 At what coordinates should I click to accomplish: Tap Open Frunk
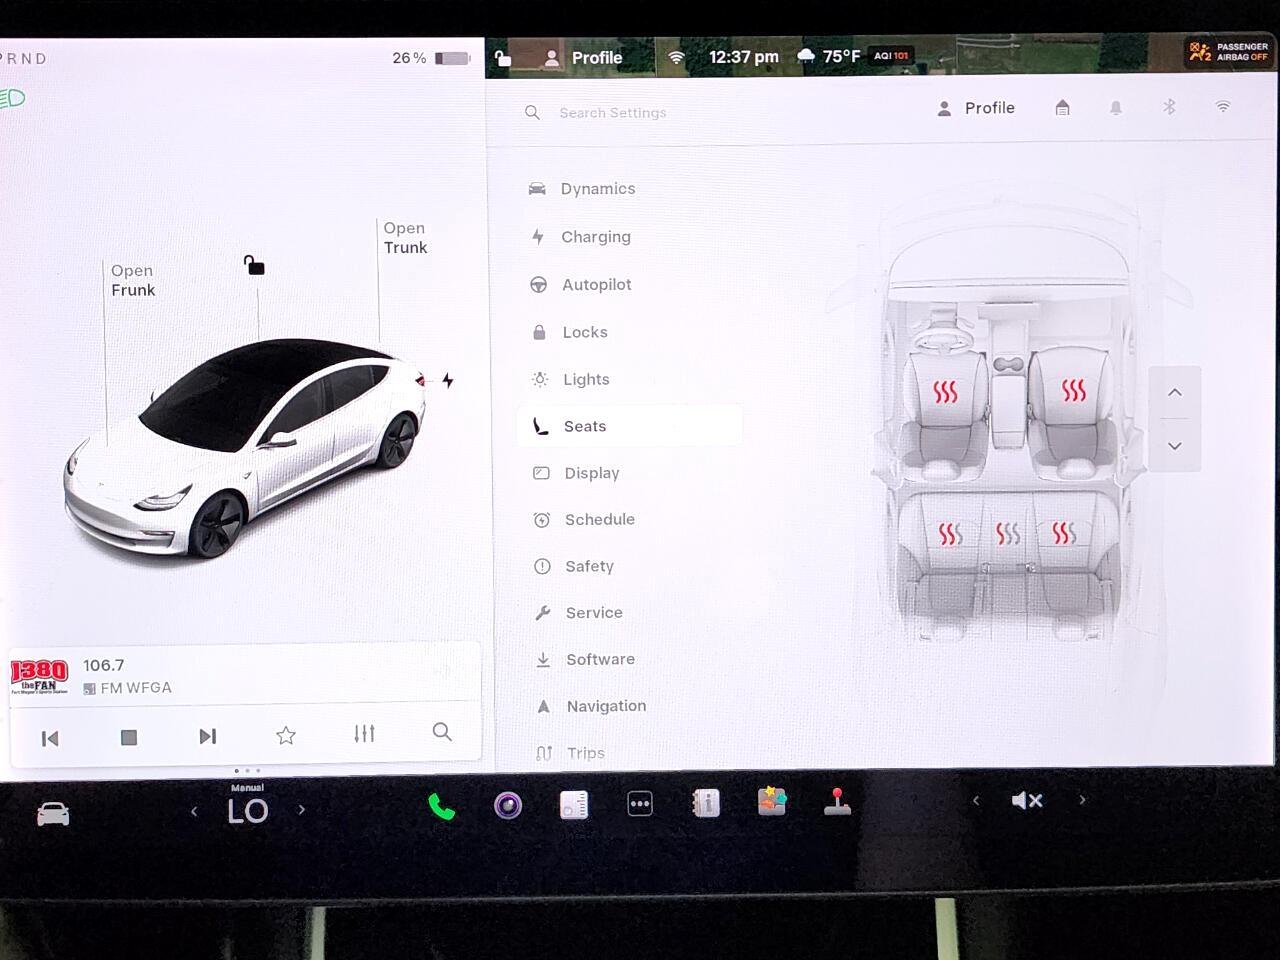[133, 280]
